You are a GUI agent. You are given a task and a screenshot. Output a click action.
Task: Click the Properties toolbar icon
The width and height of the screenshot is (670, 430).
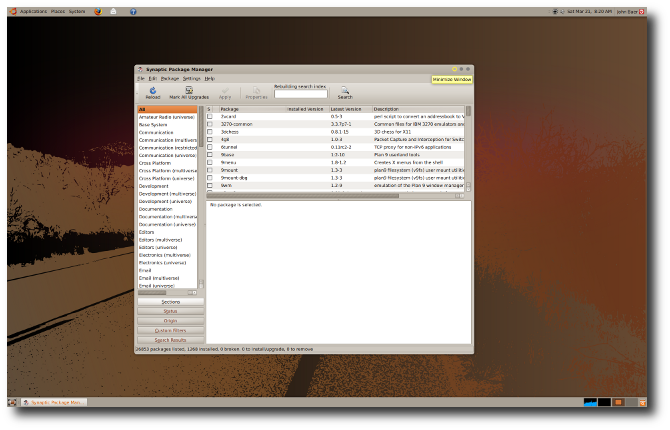click(x=256, y=90)
